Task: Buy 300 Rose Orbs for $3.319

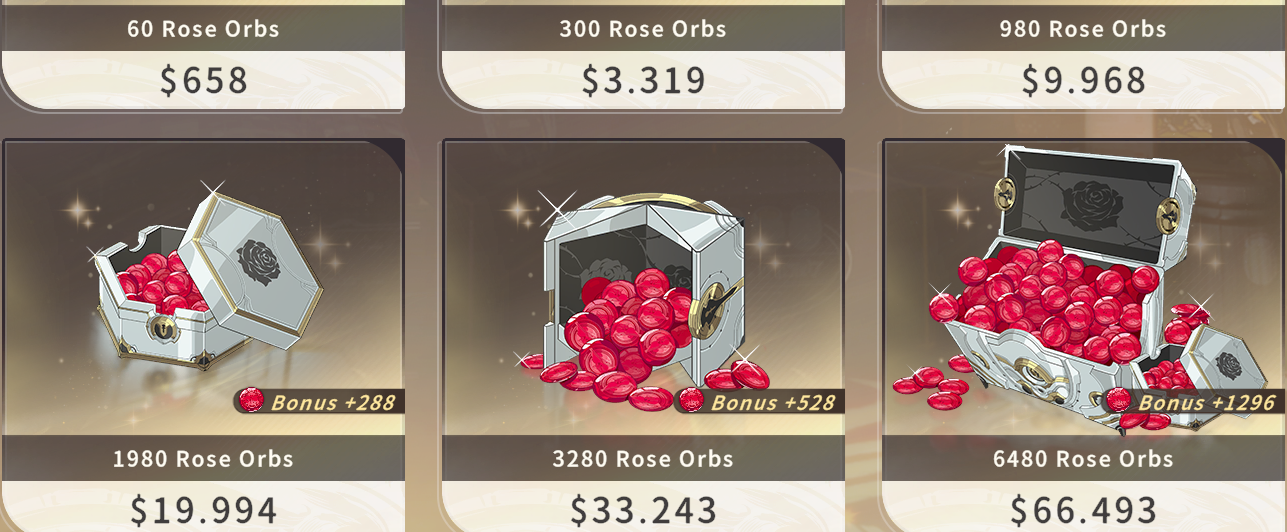Action: point(643,80)
